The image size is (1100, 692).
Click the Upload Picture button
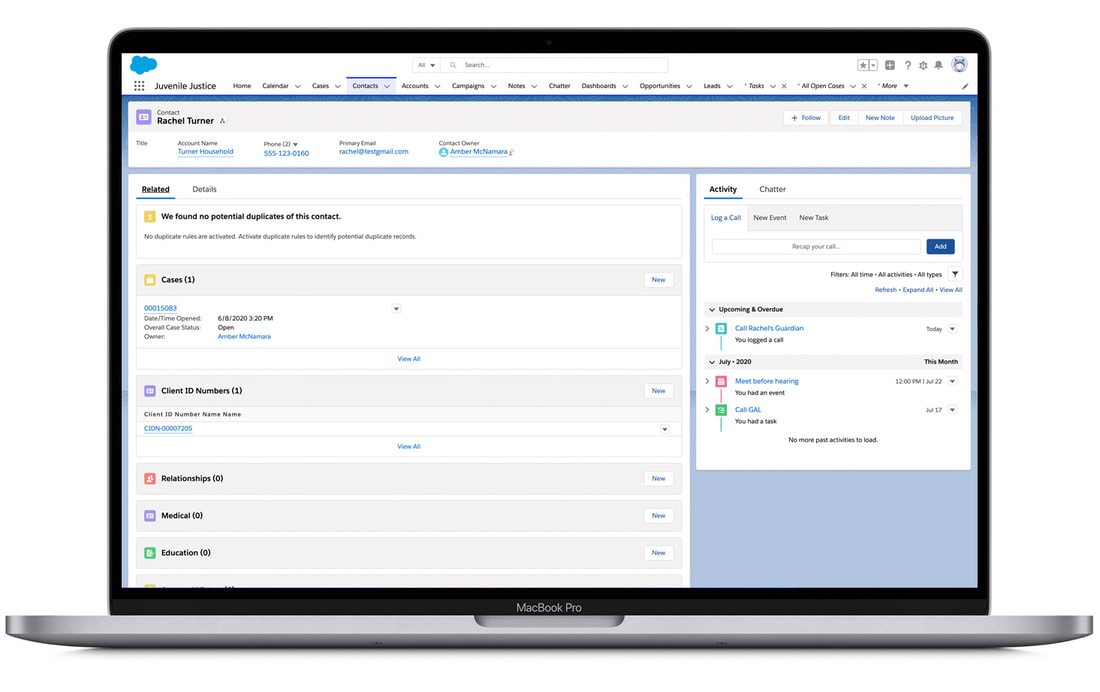pos(932,118)
